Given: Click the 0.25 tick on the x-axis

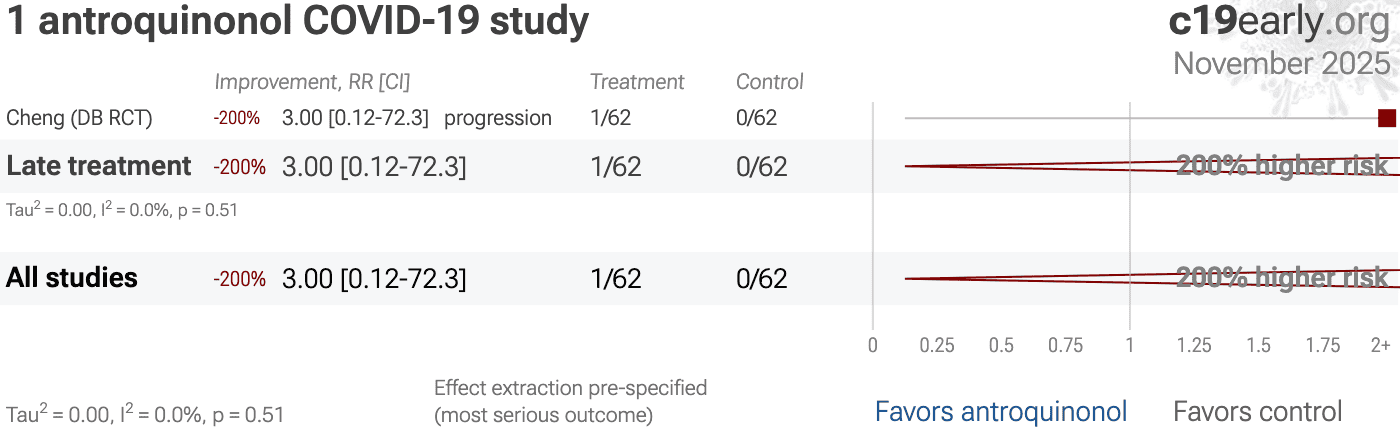Looking at the screenshot, I should [937, 346].
